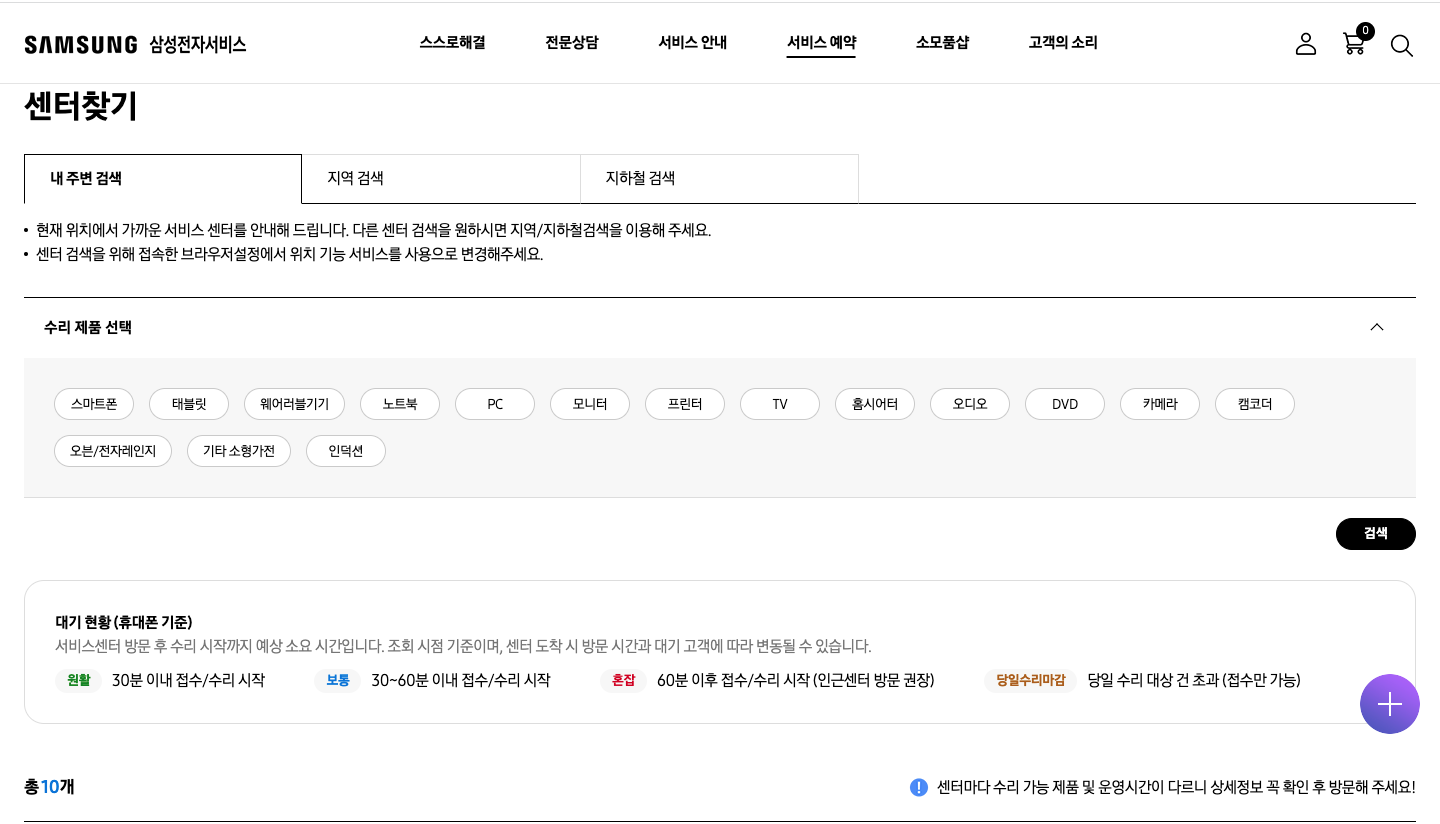Select the 태블릿 product option
Image resolution: width=1440 pixels, height=824 pixels.
pos(188,404)
